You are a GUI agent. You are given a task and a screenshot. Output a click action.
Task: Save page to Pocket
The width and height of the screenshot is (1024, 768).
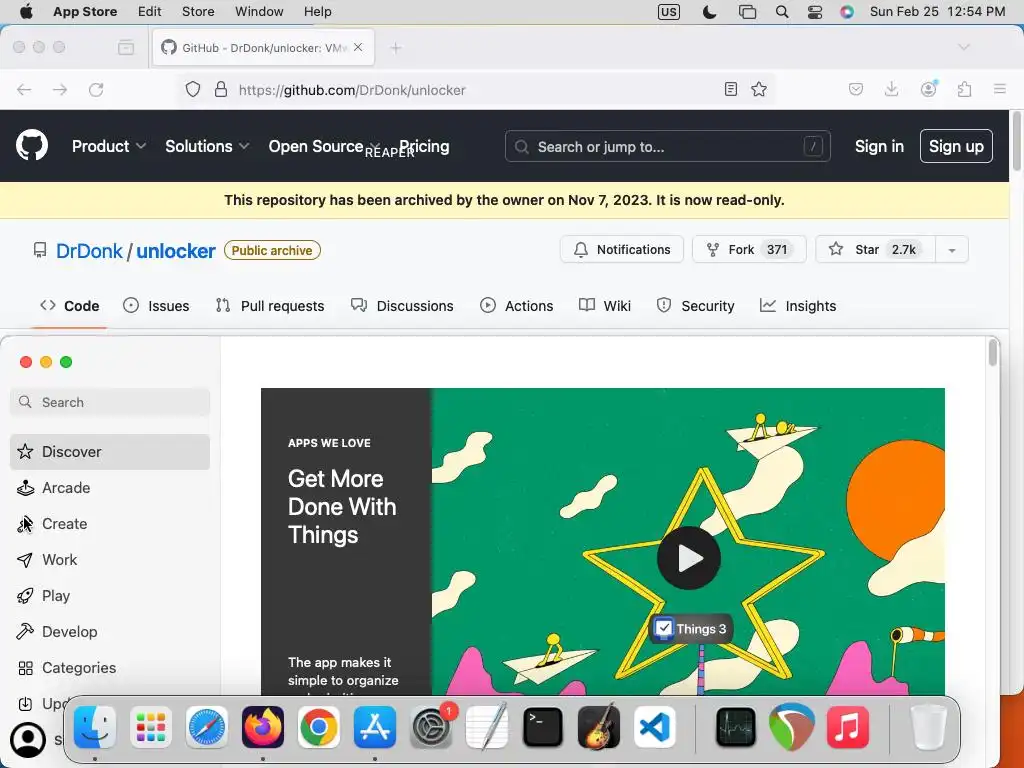[x=856, y=89]
